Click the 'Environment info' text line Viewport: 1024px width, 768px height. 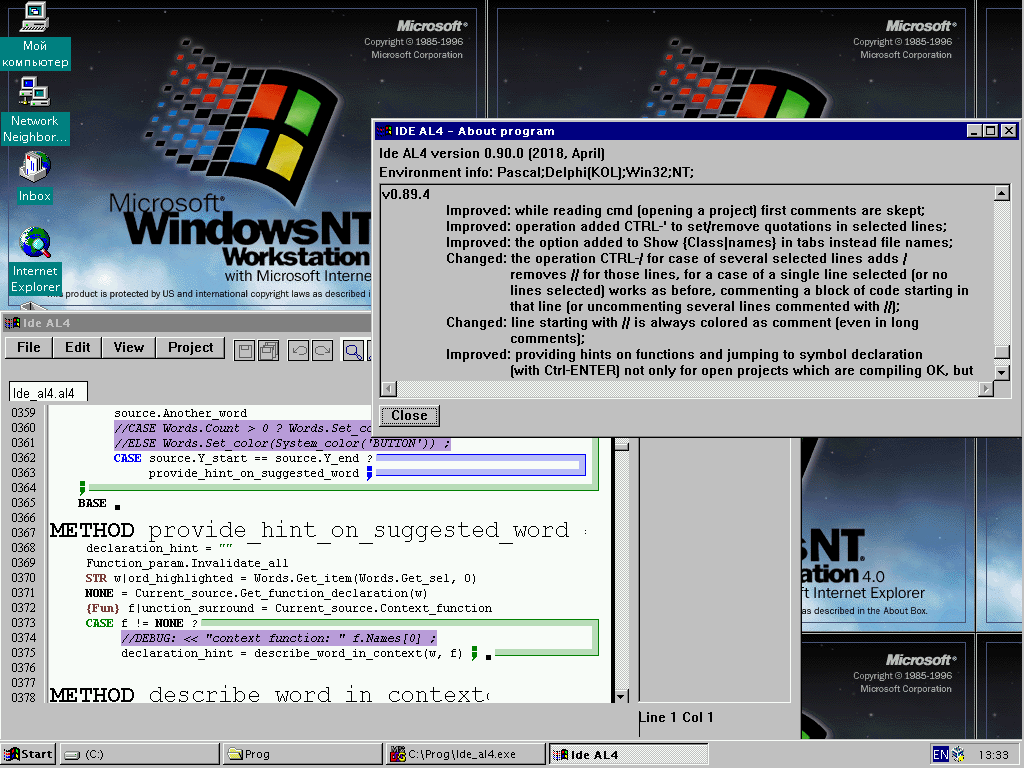tap(536, 172)
